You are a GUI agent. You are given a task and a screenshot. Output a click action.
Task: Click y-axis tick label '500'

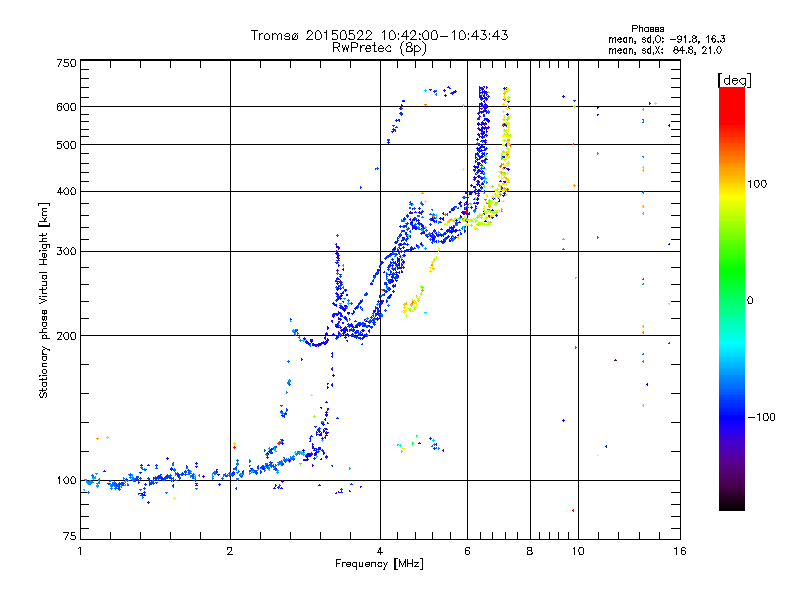point(67,145)
